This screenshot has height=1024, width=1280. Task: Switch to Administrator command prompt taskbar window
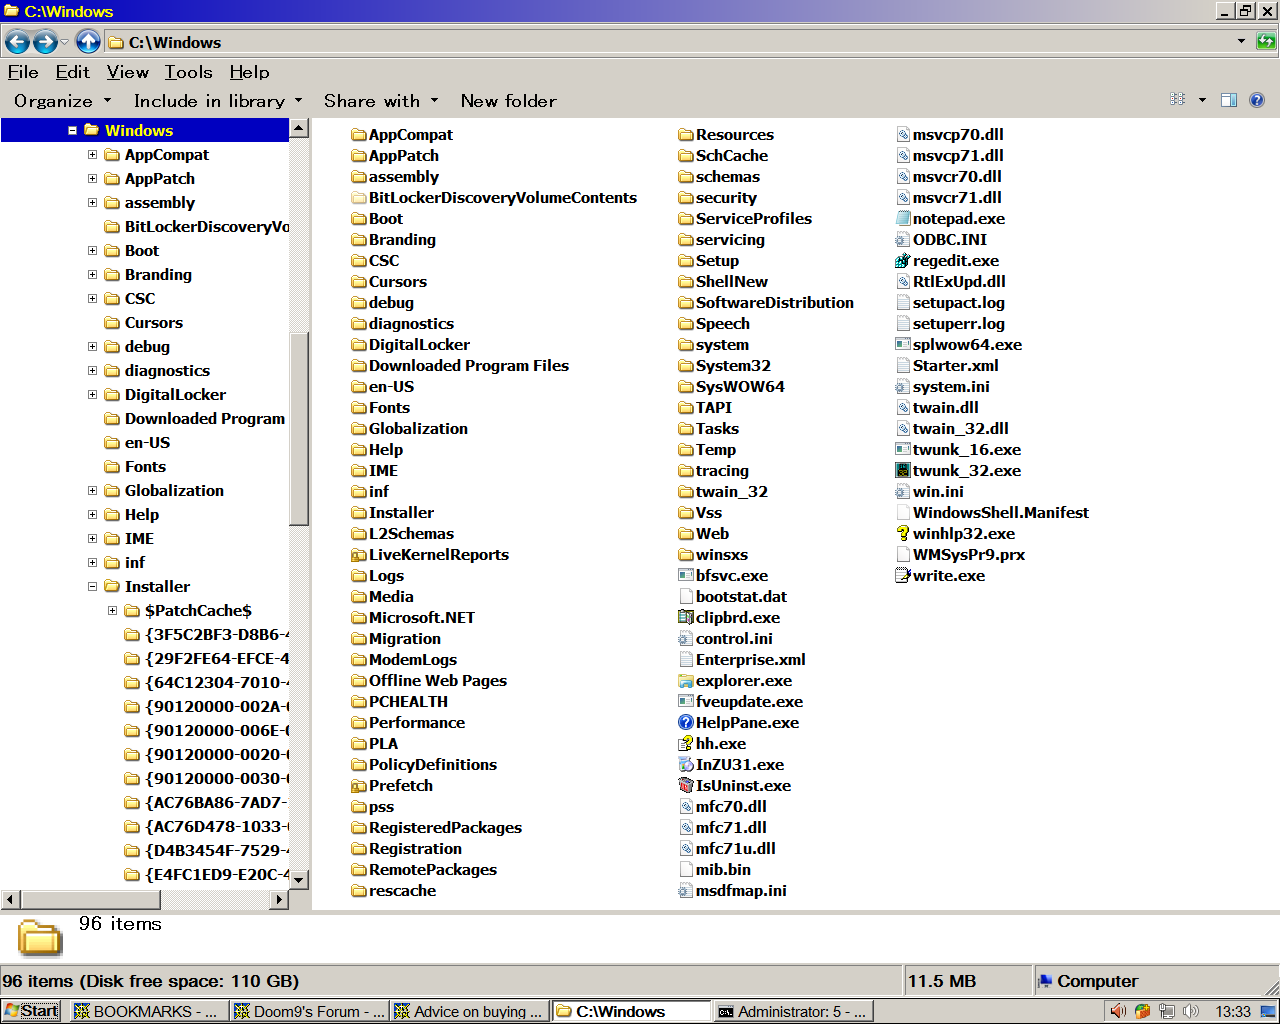tap(794, 1011)
